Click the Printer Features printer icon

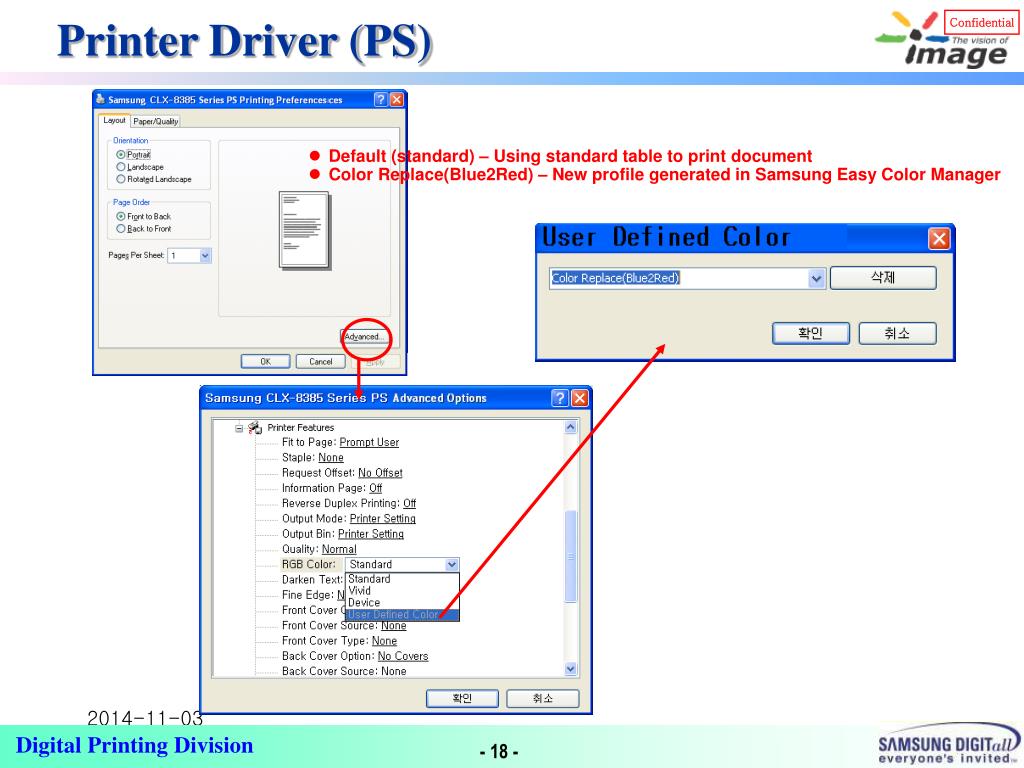tap(255, 428)
